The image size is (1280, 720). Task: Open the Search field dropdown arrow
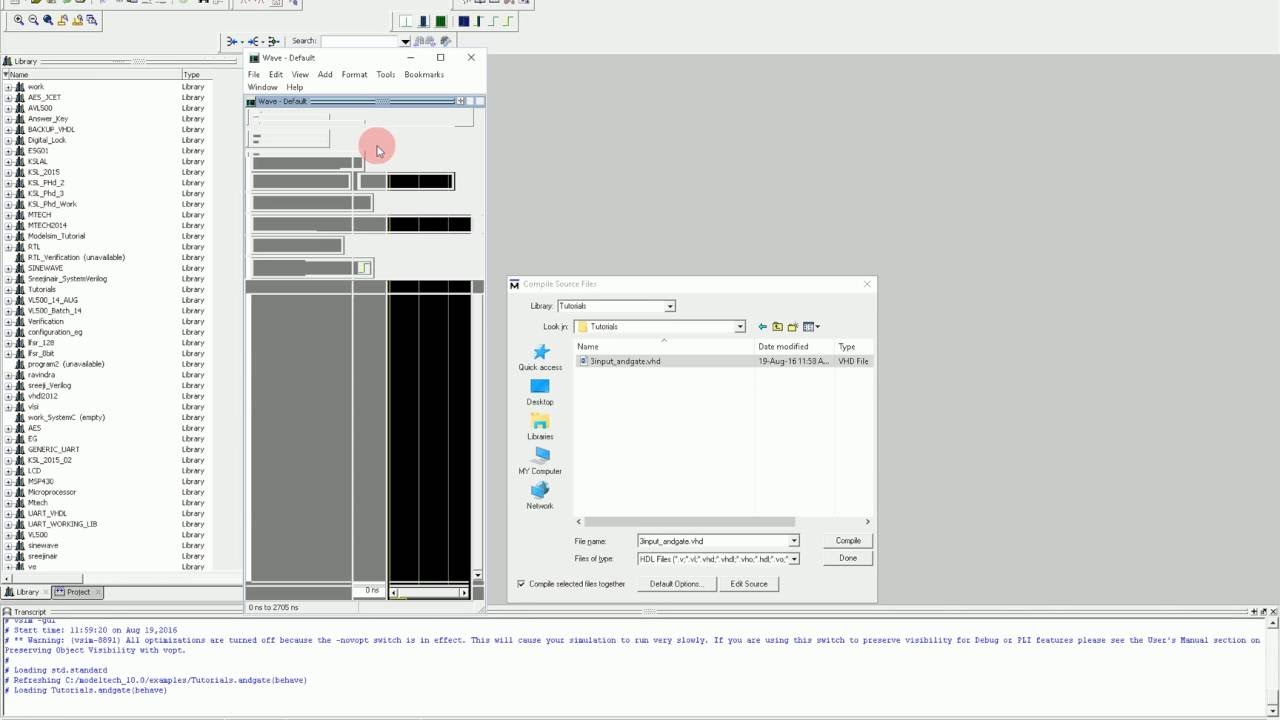pyautogui.click(x=405, y=41)
